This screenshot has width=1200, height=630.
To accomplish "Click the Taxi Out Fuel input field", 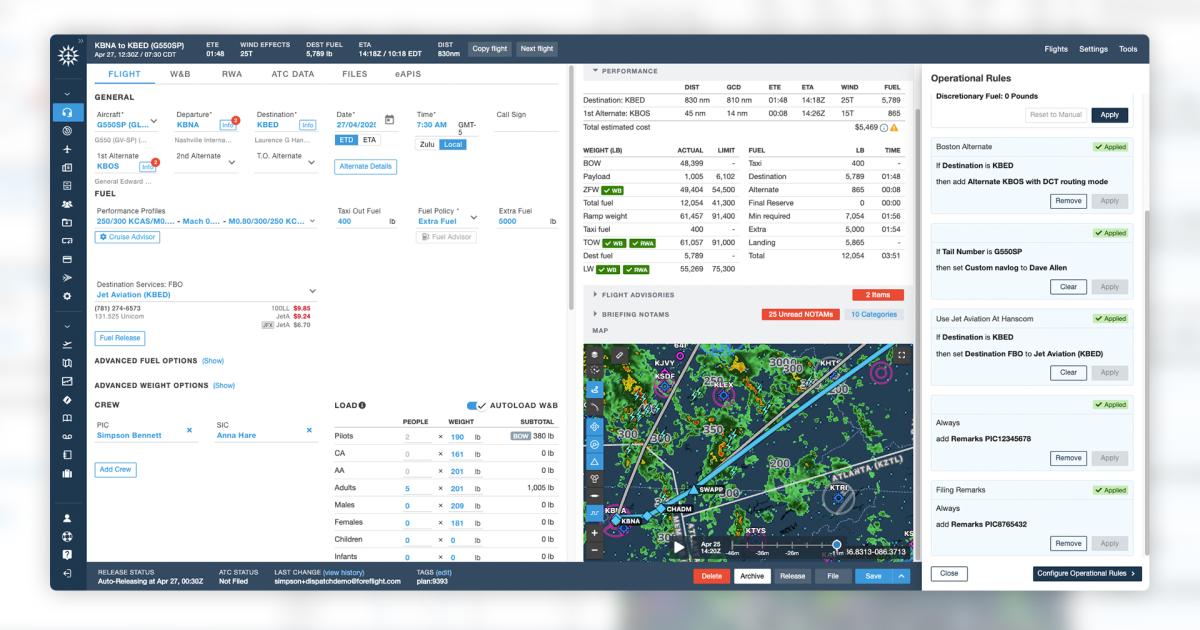I will coord(367,221).
